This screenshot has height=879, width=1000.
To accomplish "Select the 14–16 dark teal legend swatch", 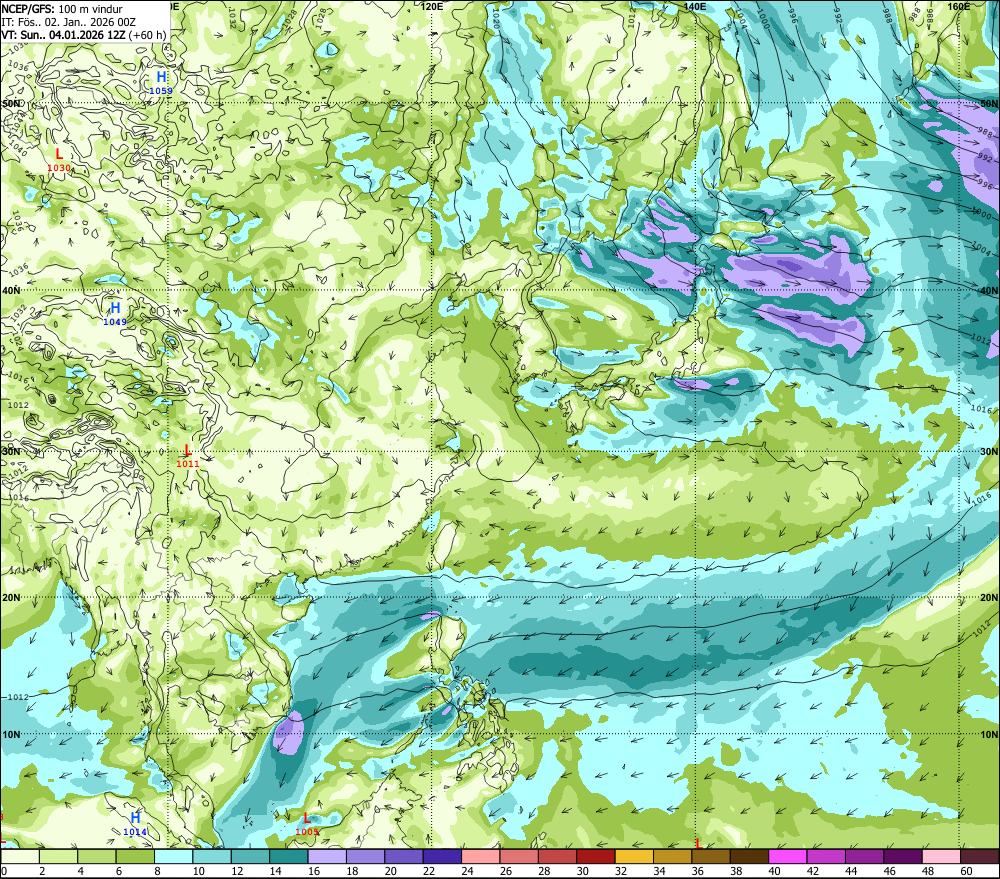I will point(289,856).
